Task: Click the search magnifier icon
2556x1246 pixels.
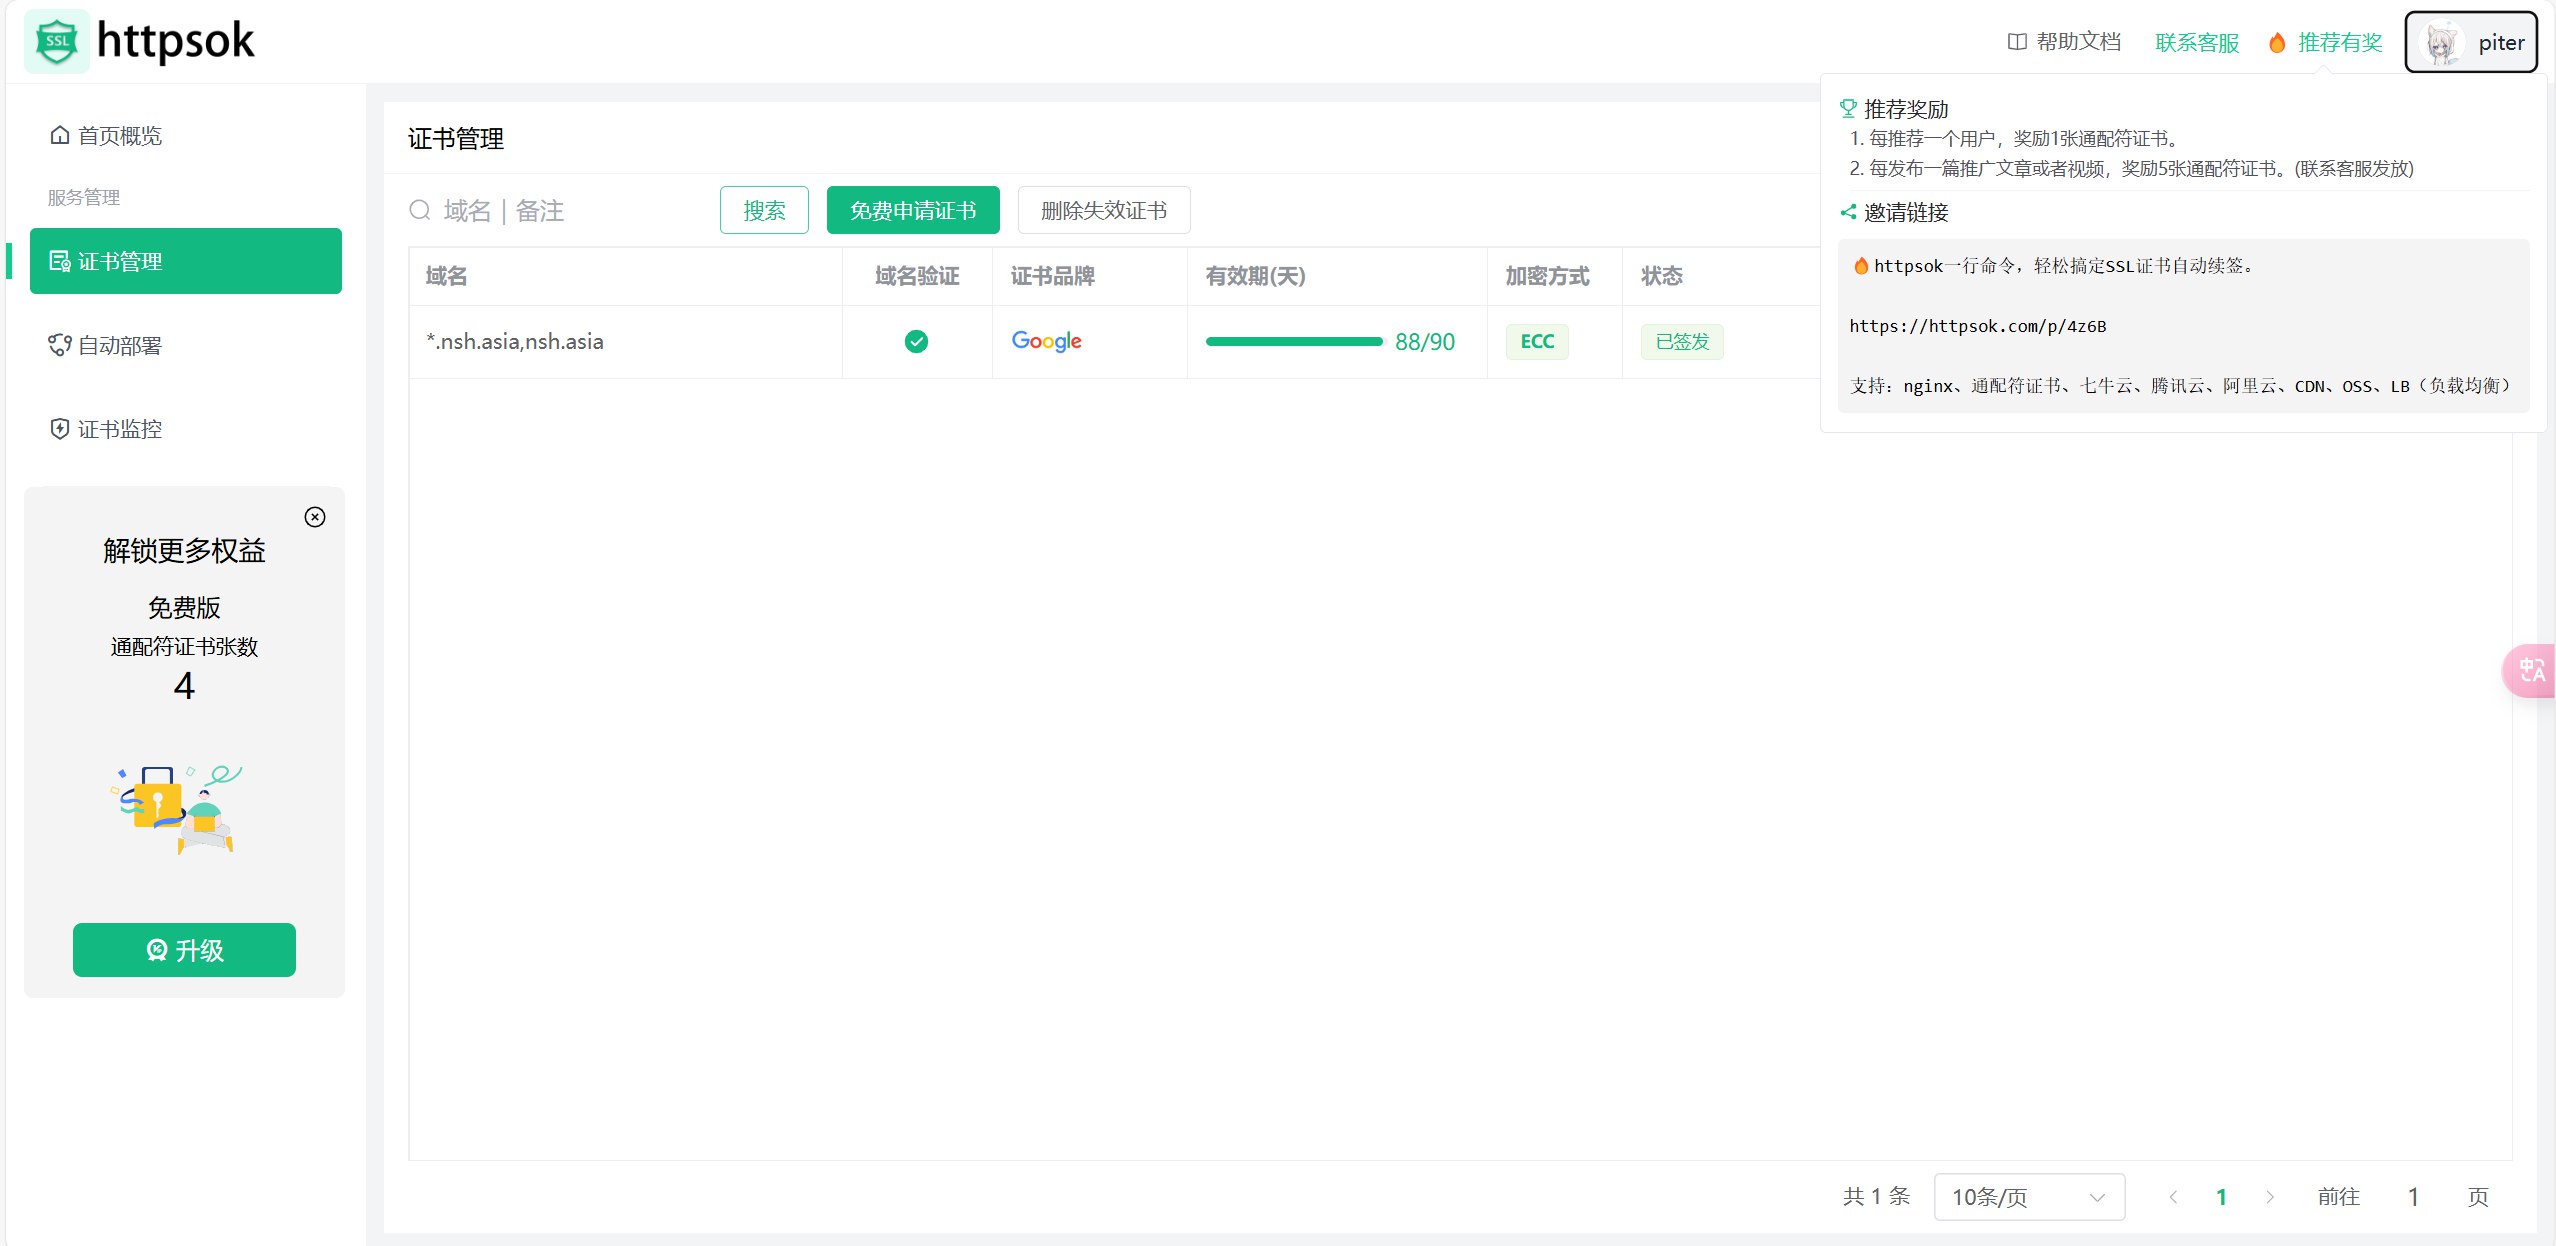Action: tap(420, 210)
